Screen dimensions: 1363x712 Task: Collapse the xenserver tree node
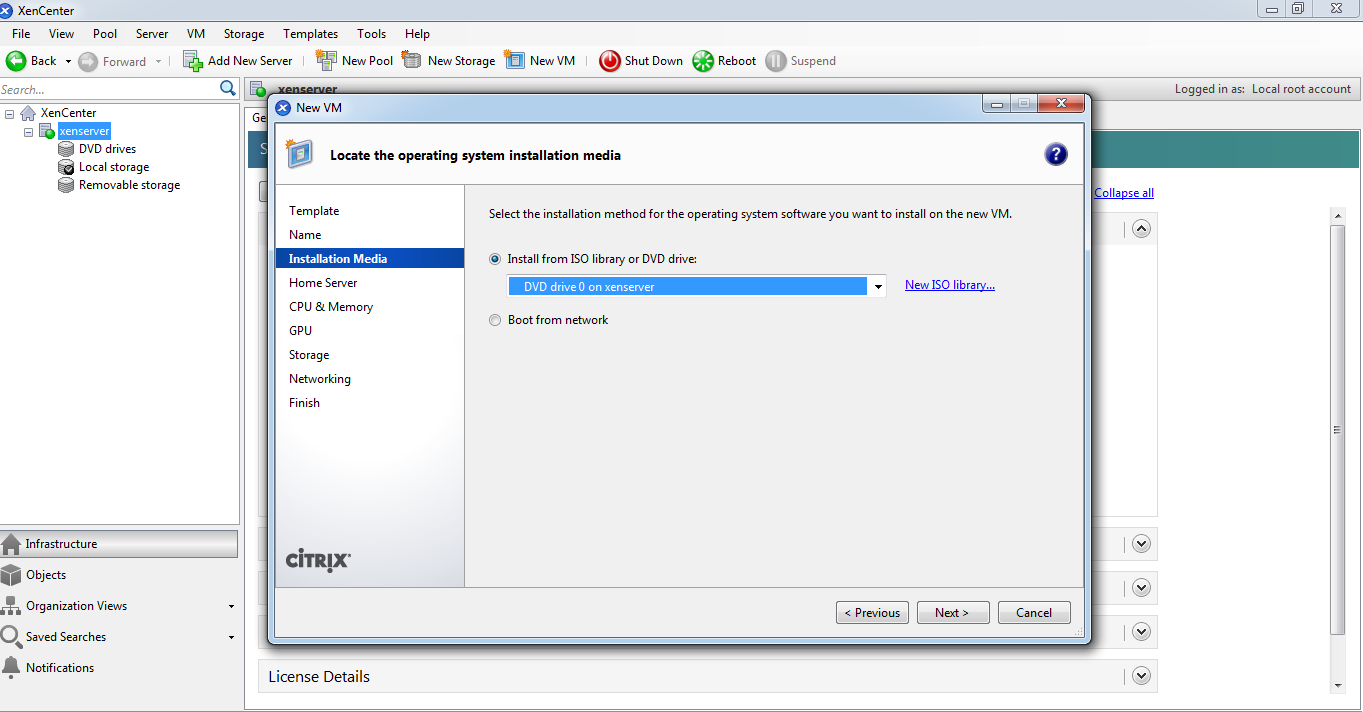(x=28, y=131)
